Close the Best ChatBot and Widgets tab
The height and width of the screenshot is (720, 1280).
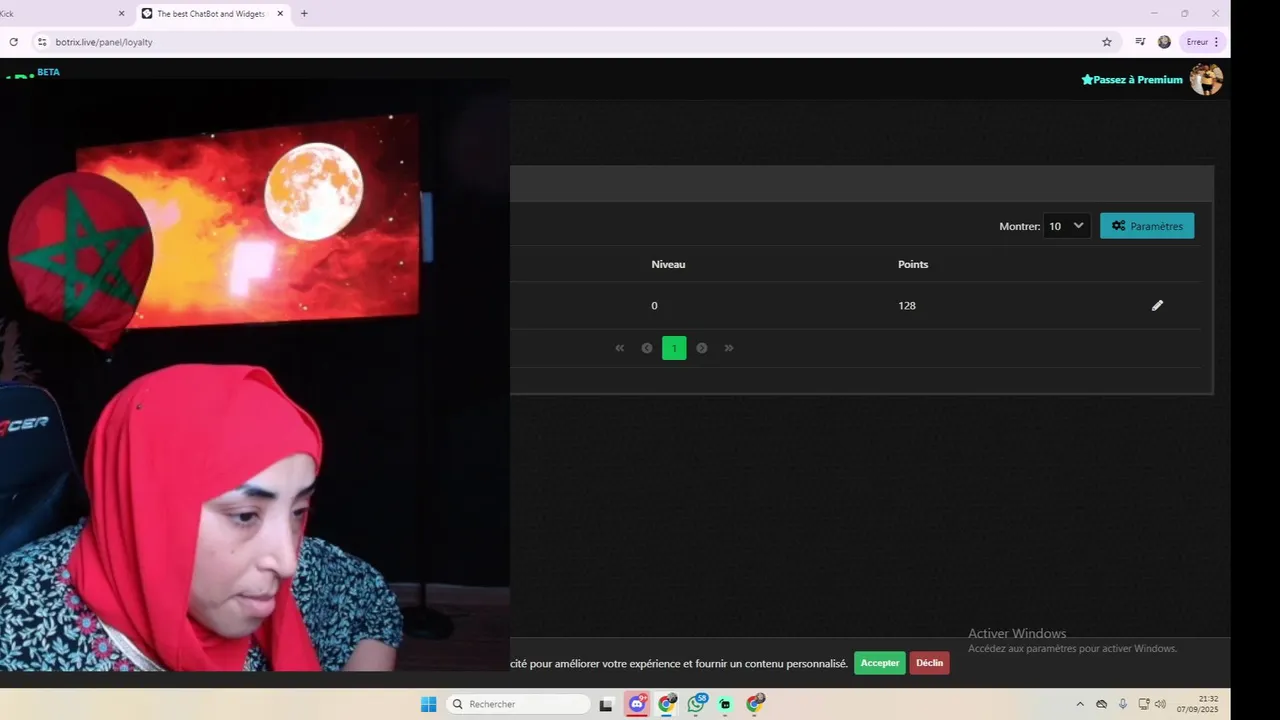tap(280, 14)
